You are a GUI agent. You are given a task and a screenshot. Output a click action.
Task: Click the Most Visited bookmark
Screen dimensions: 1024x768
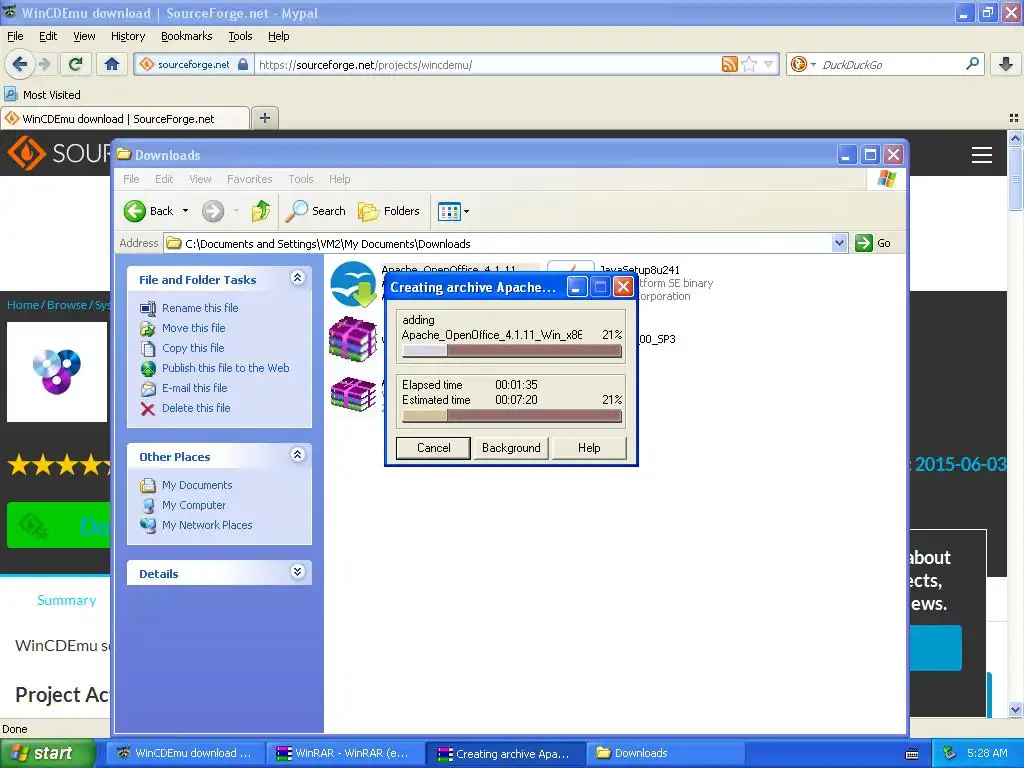43,95
